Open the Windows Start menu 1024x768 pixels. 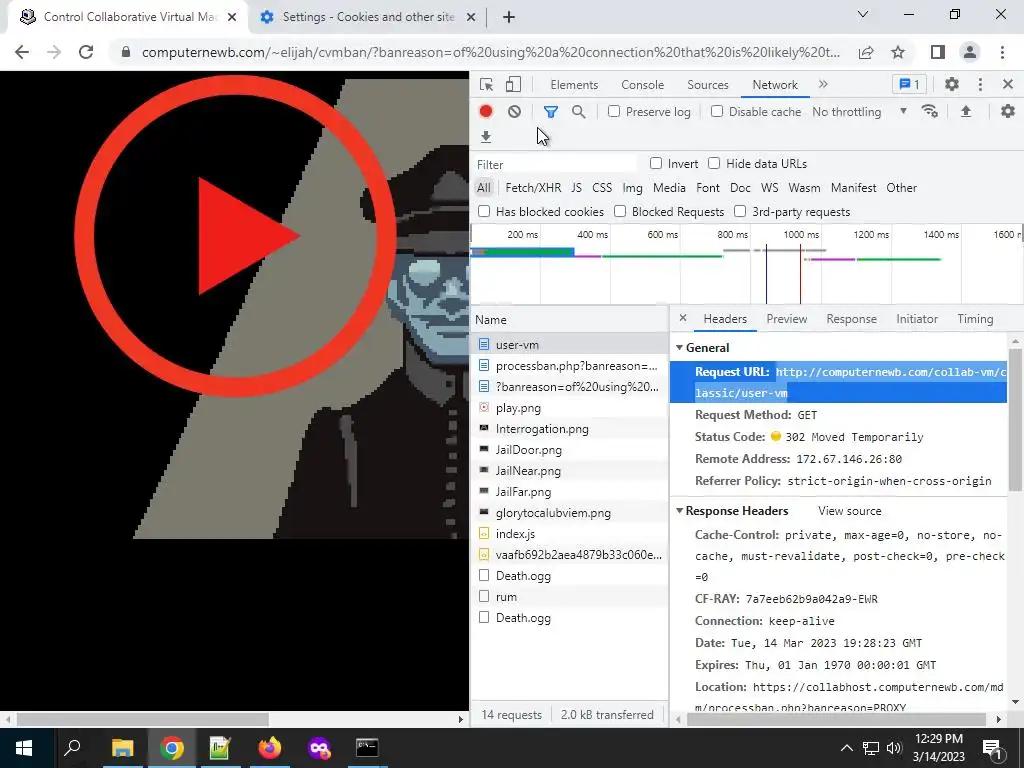point(24,748)
